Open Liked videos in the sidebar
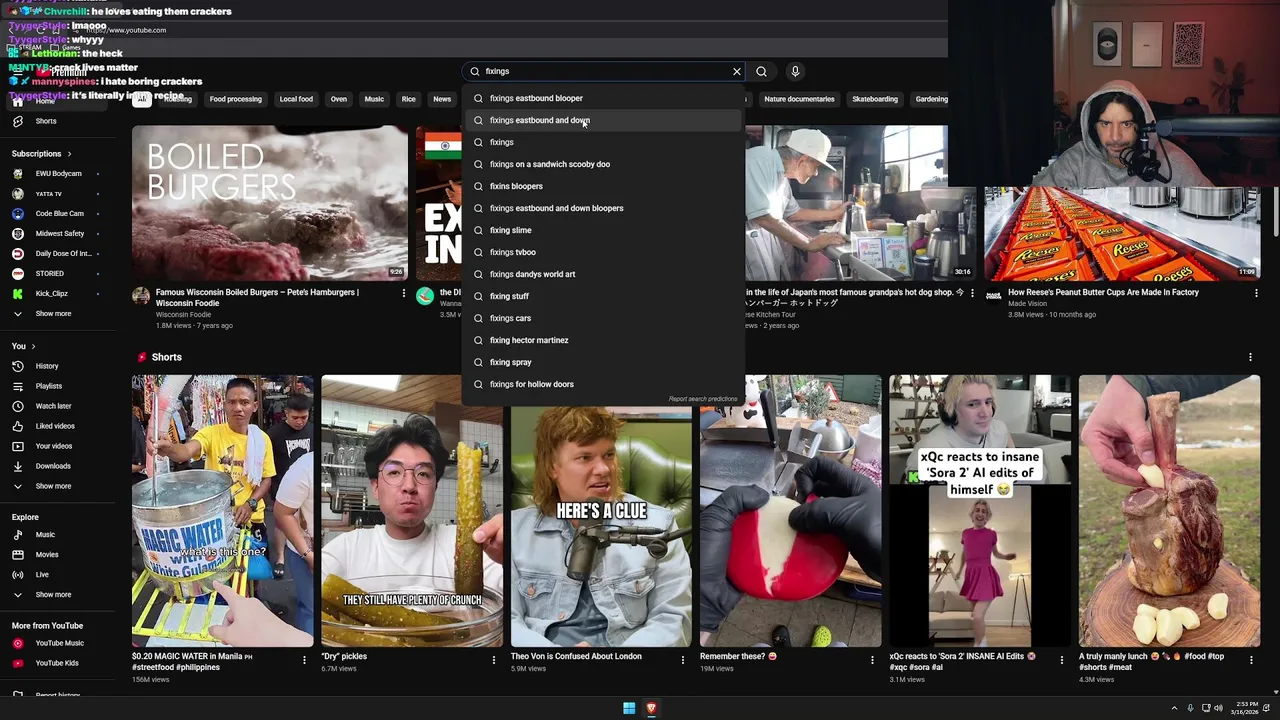1280x720 pixels. click(55, 426)
